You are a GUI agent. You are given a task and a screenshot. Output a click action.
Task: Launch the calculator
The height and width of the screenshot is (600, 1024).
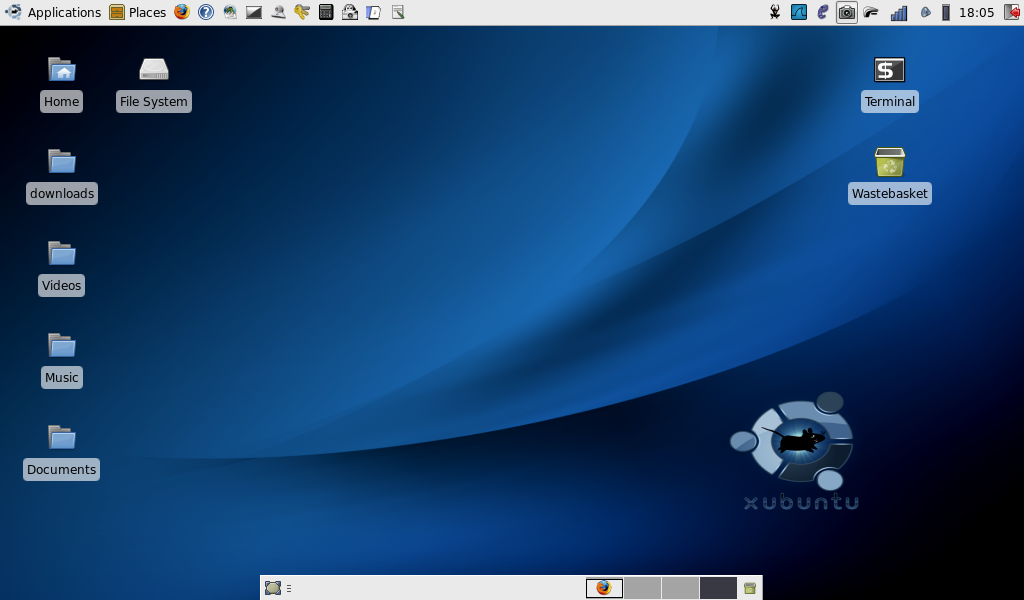coord(326,12)
